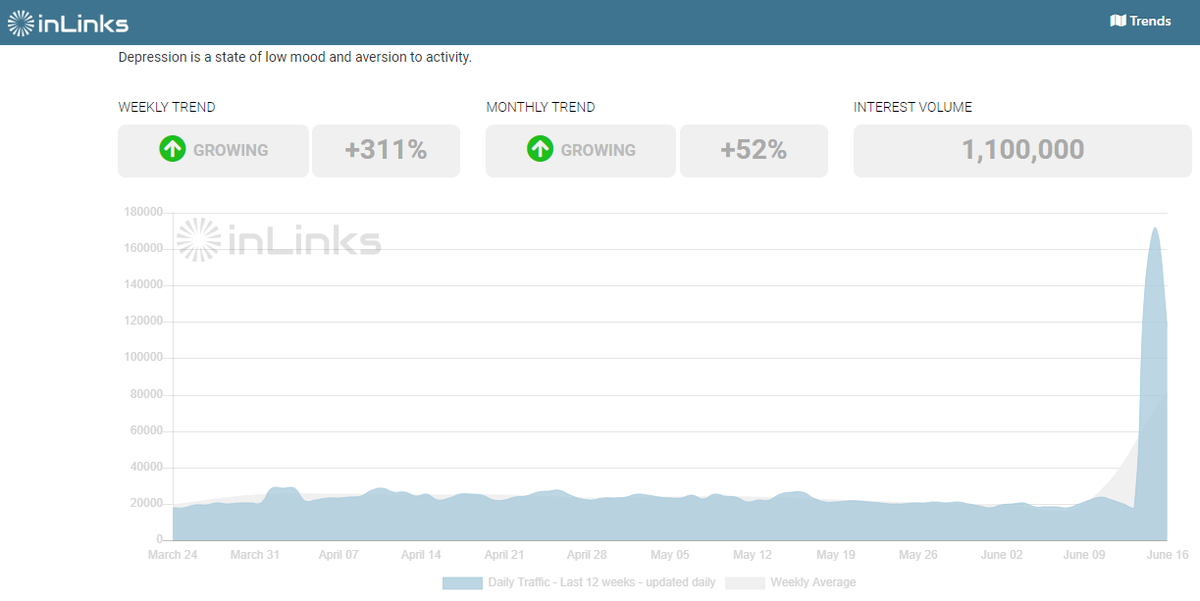
Task: Open the Trends section via its icon
Action: [x=1120, y=21]
